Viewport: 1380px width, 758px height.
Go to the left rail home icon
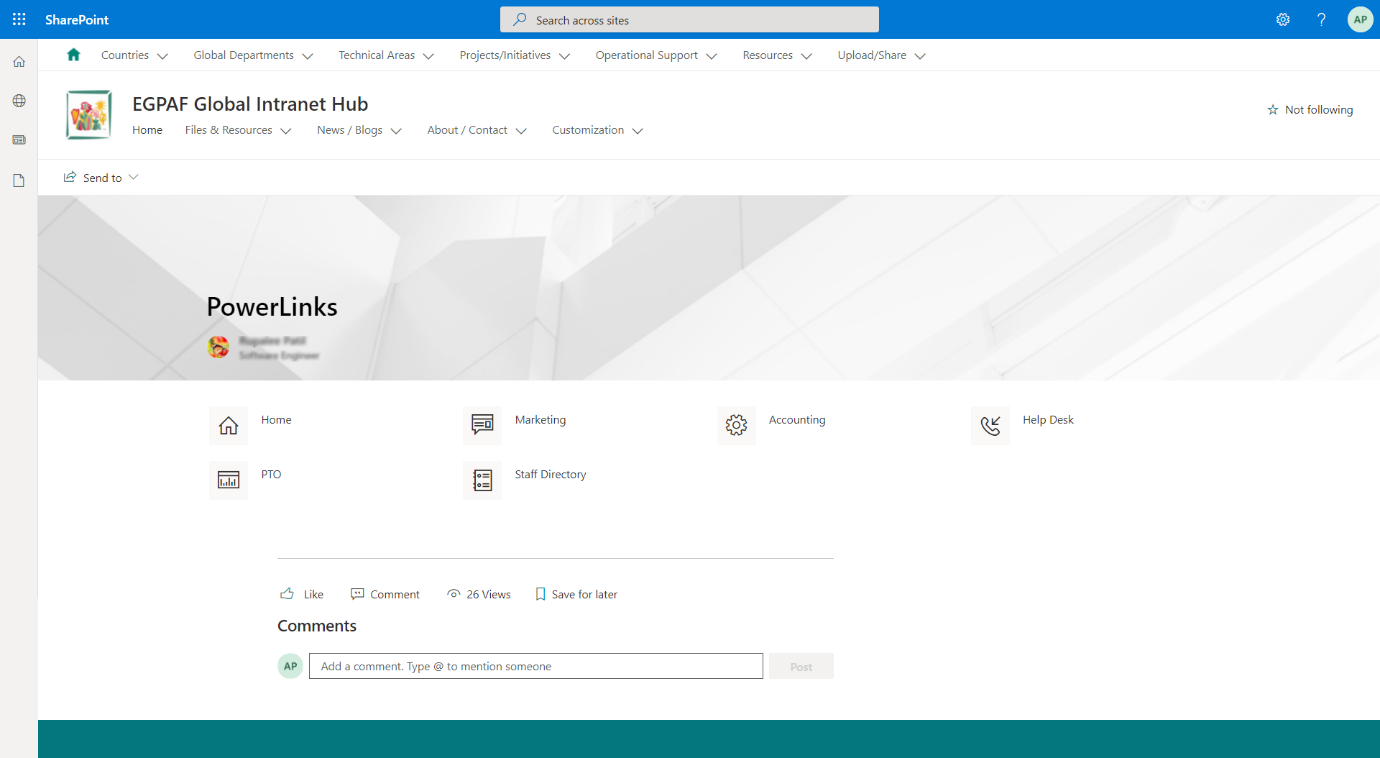tap(19, 62)
